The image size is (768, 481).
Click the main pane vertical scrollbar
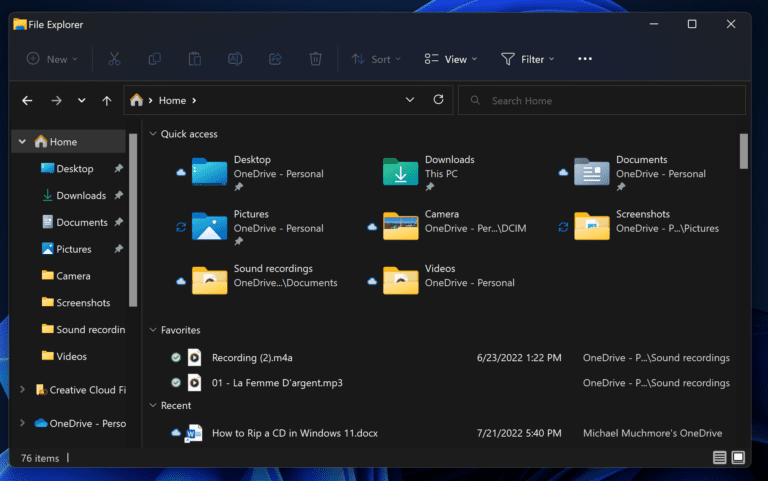(x=744, y=151)
